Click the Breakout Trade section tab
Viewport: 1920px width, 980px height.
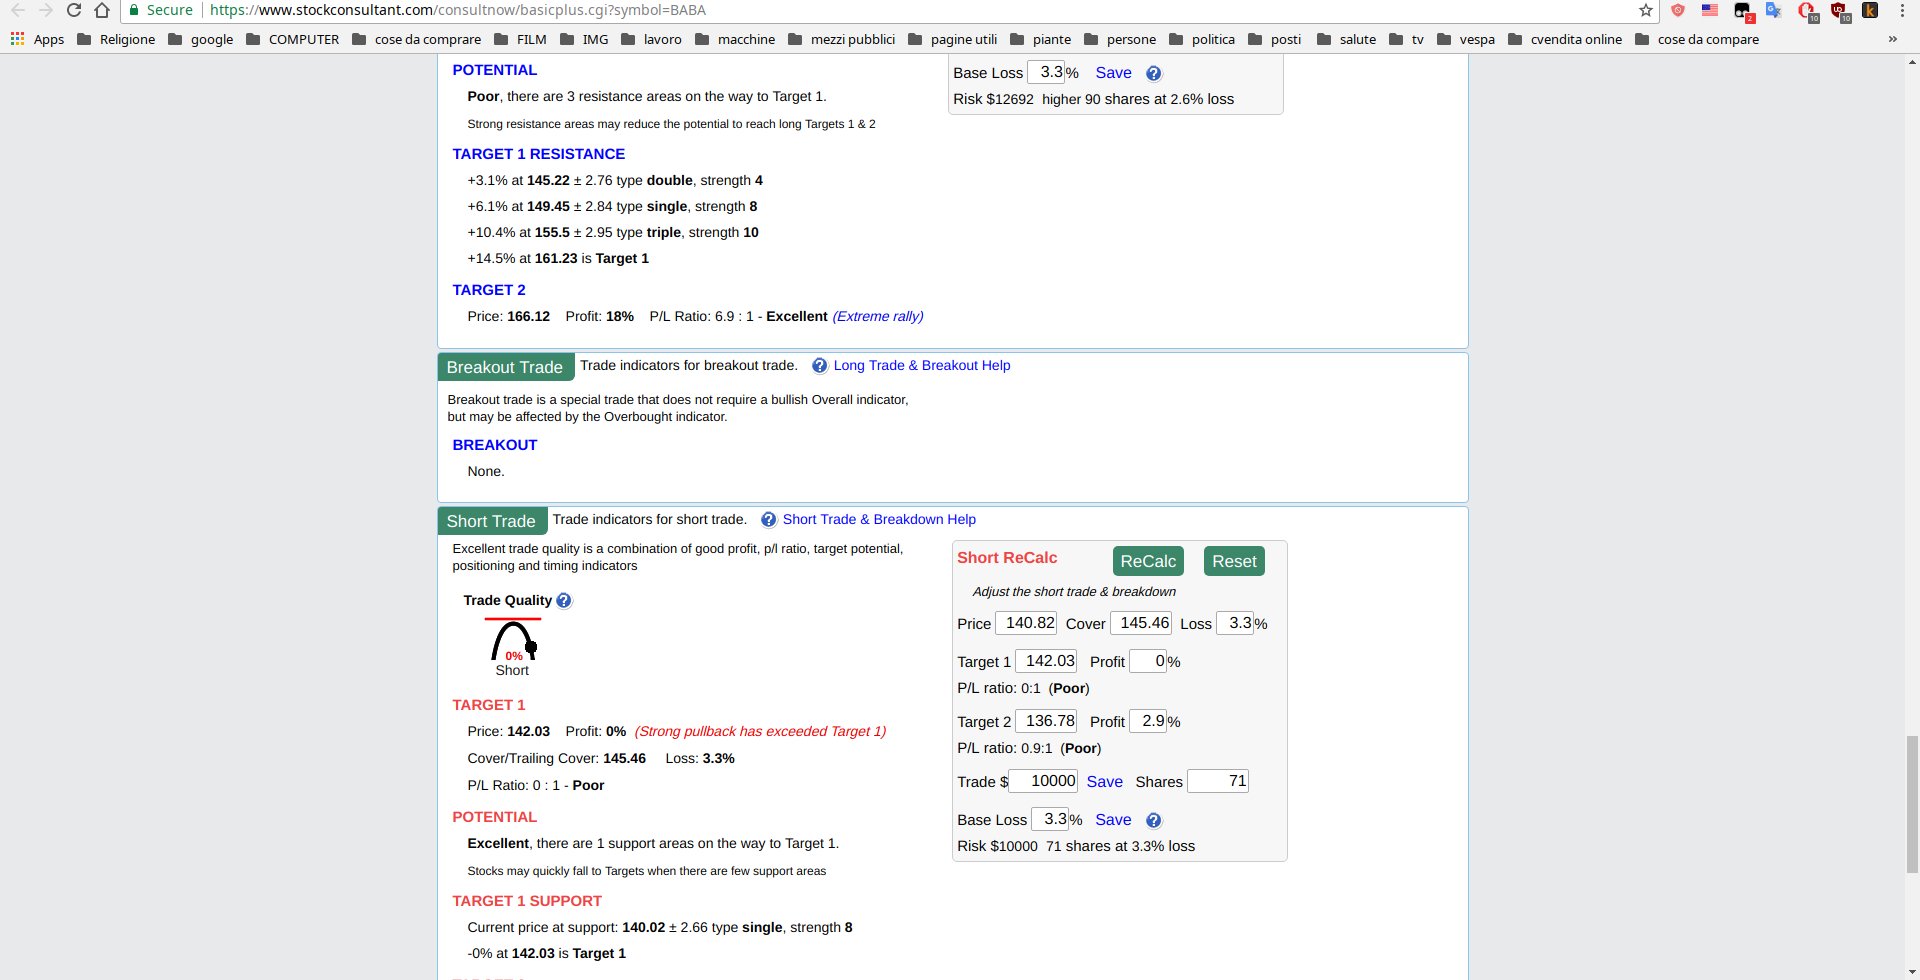(x=505, y=367)
